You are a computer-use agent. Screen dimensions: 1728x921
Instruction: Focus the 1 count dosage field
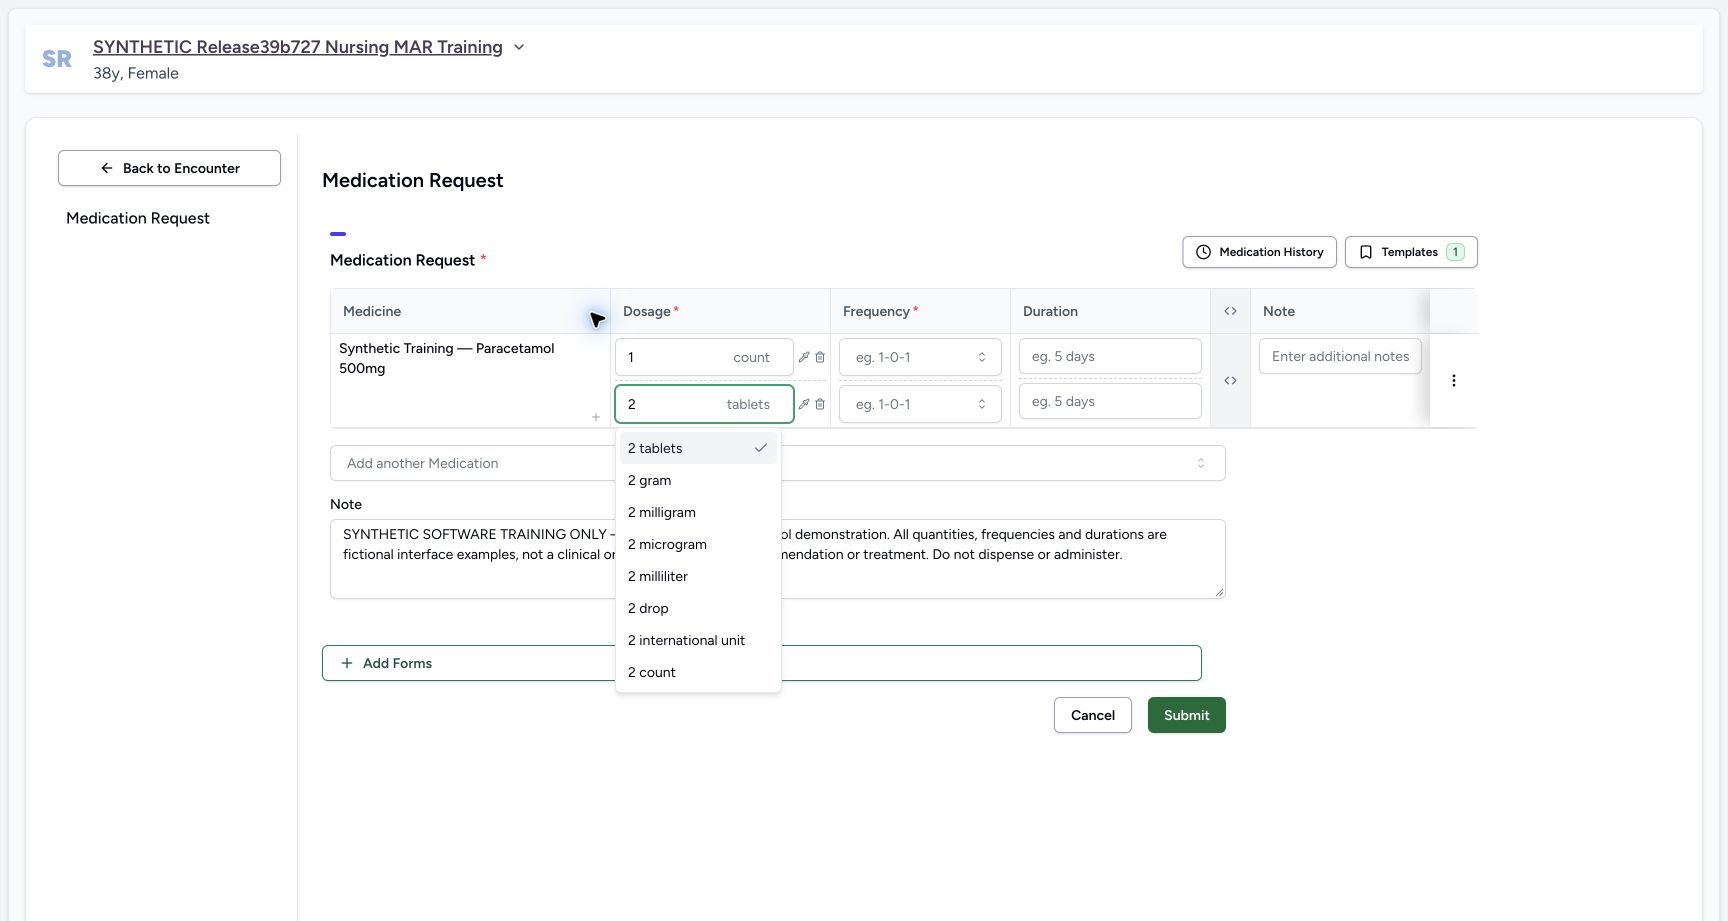pos(704,357)
